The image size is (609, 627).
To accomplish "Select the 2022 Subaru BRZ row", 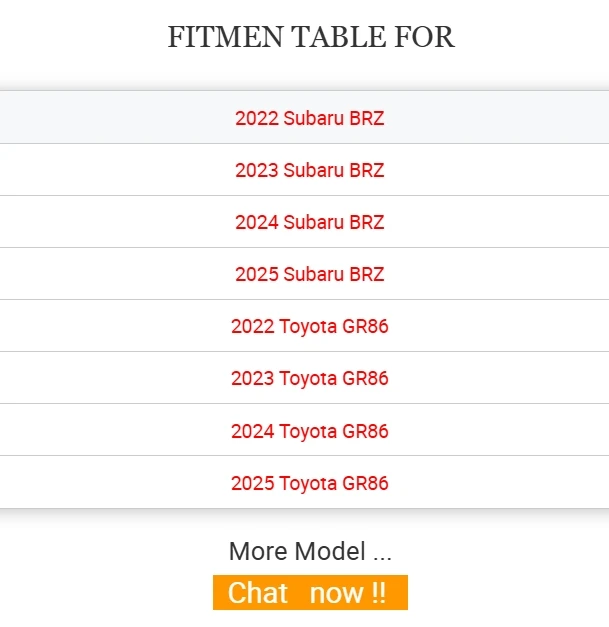I will pos(304,117).
